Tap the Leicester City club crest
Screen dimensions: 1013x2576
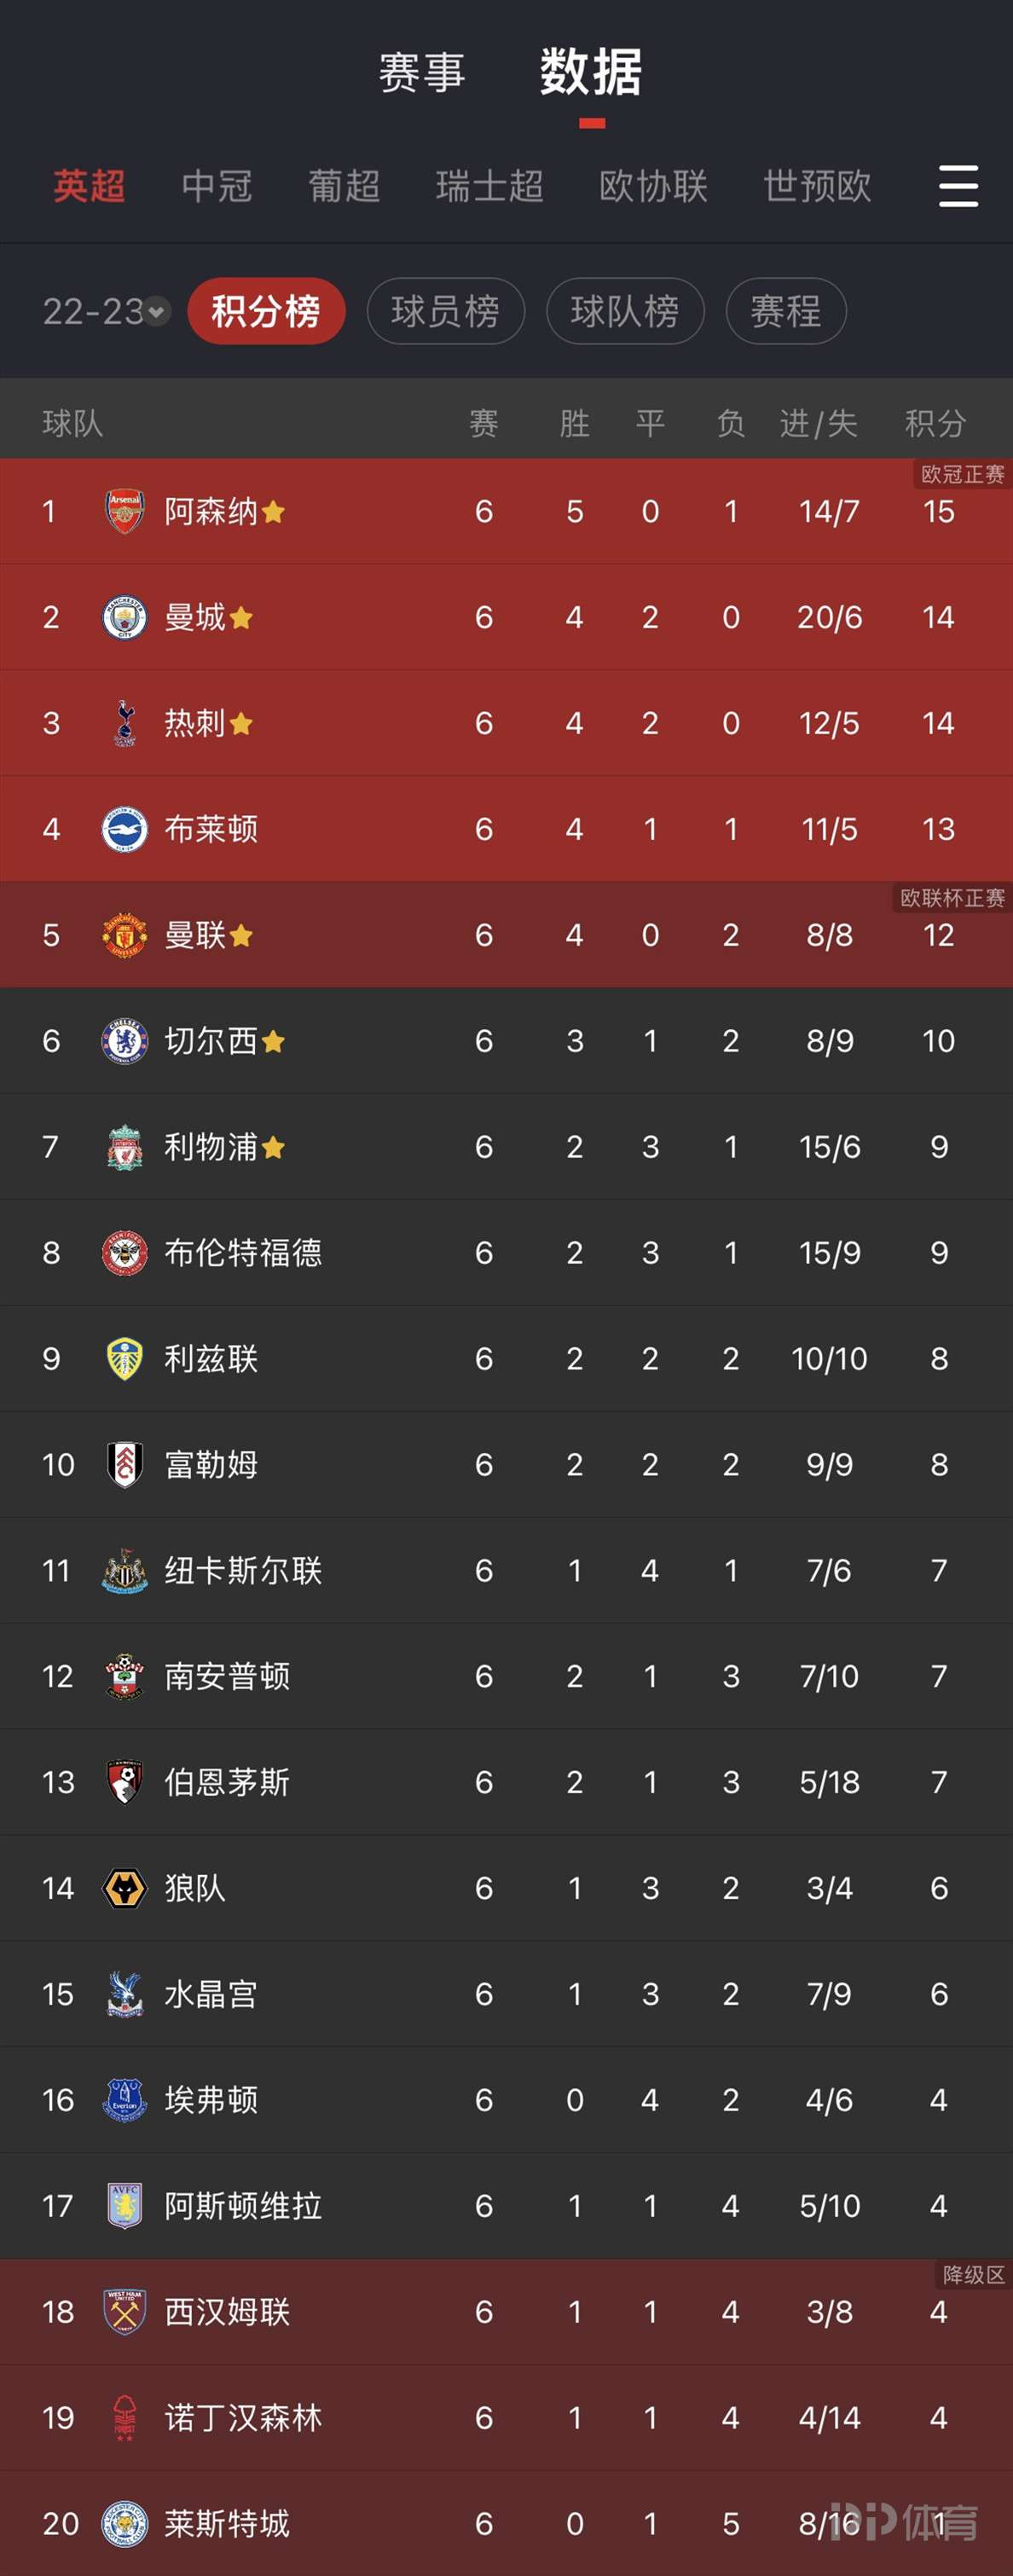[x=125, y=2523]
